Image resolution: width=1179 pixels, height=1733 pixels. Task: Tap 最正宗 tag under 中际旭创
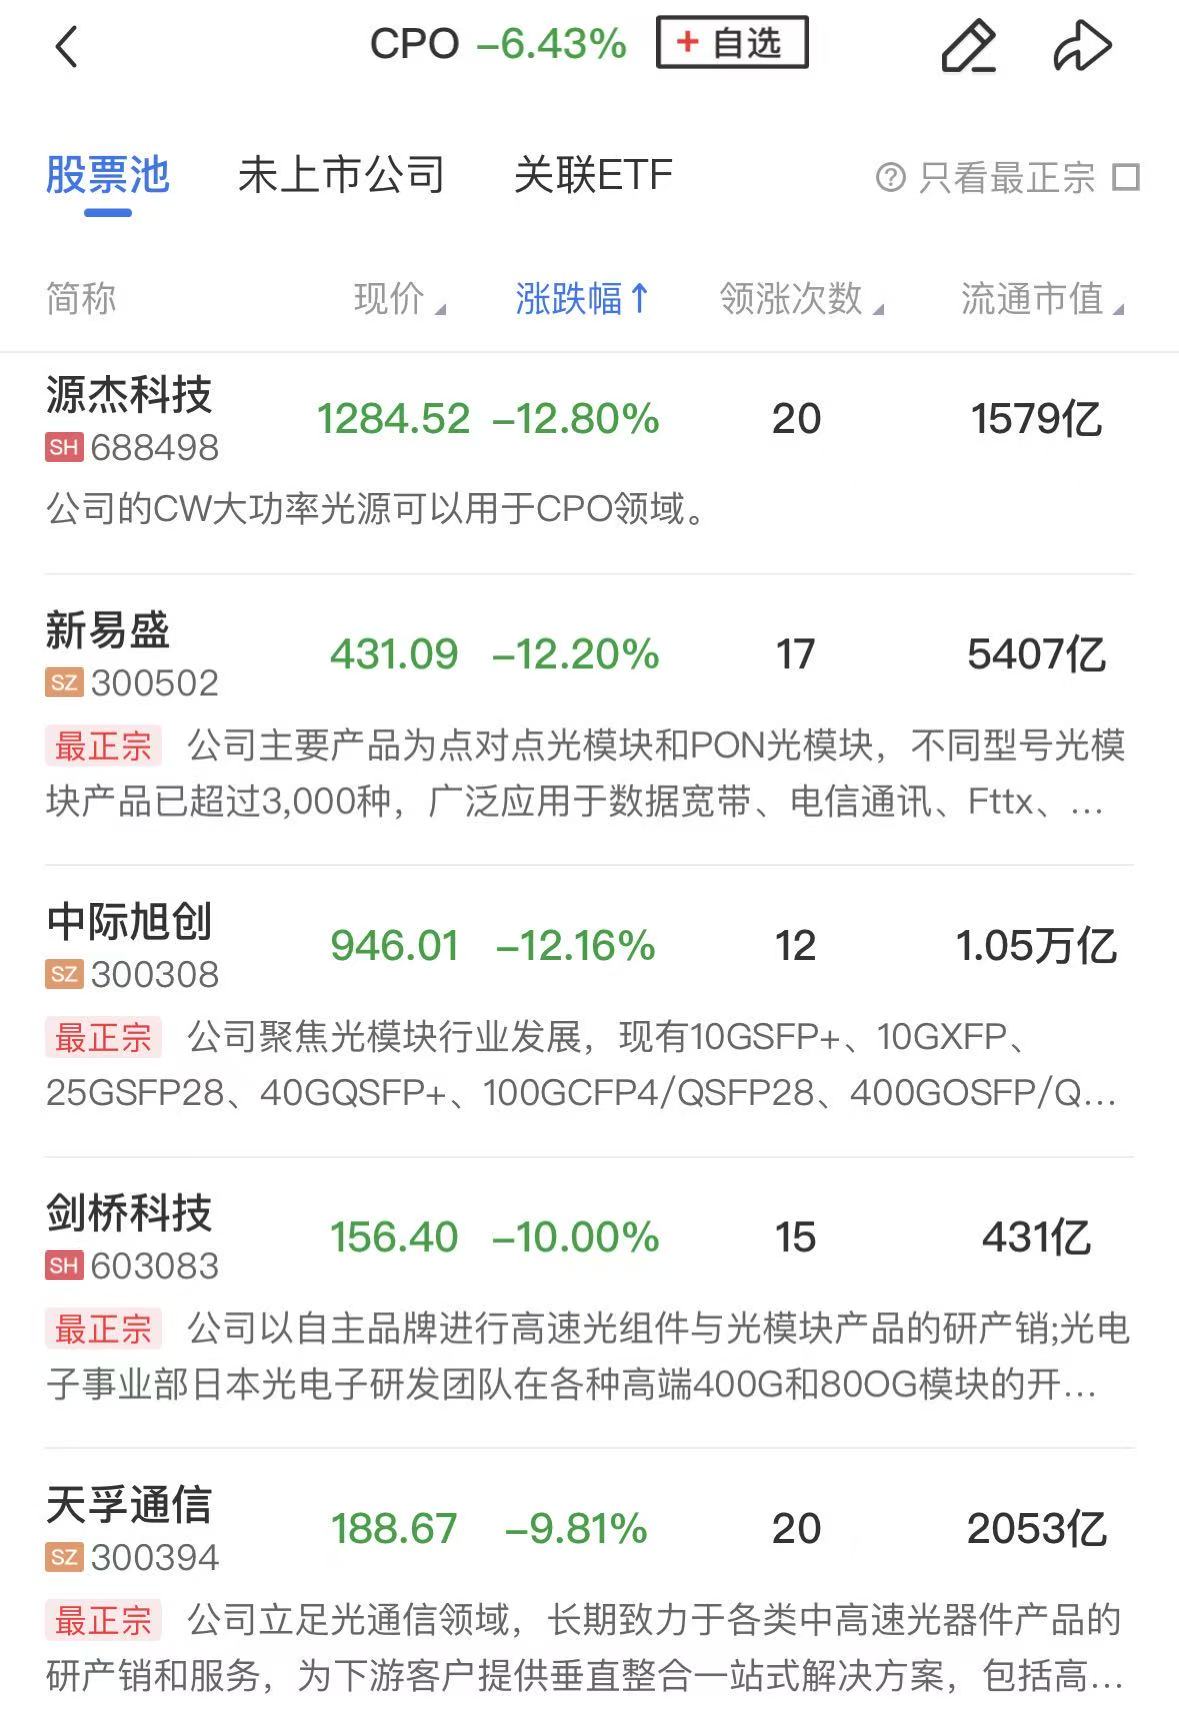point(103,1037)
